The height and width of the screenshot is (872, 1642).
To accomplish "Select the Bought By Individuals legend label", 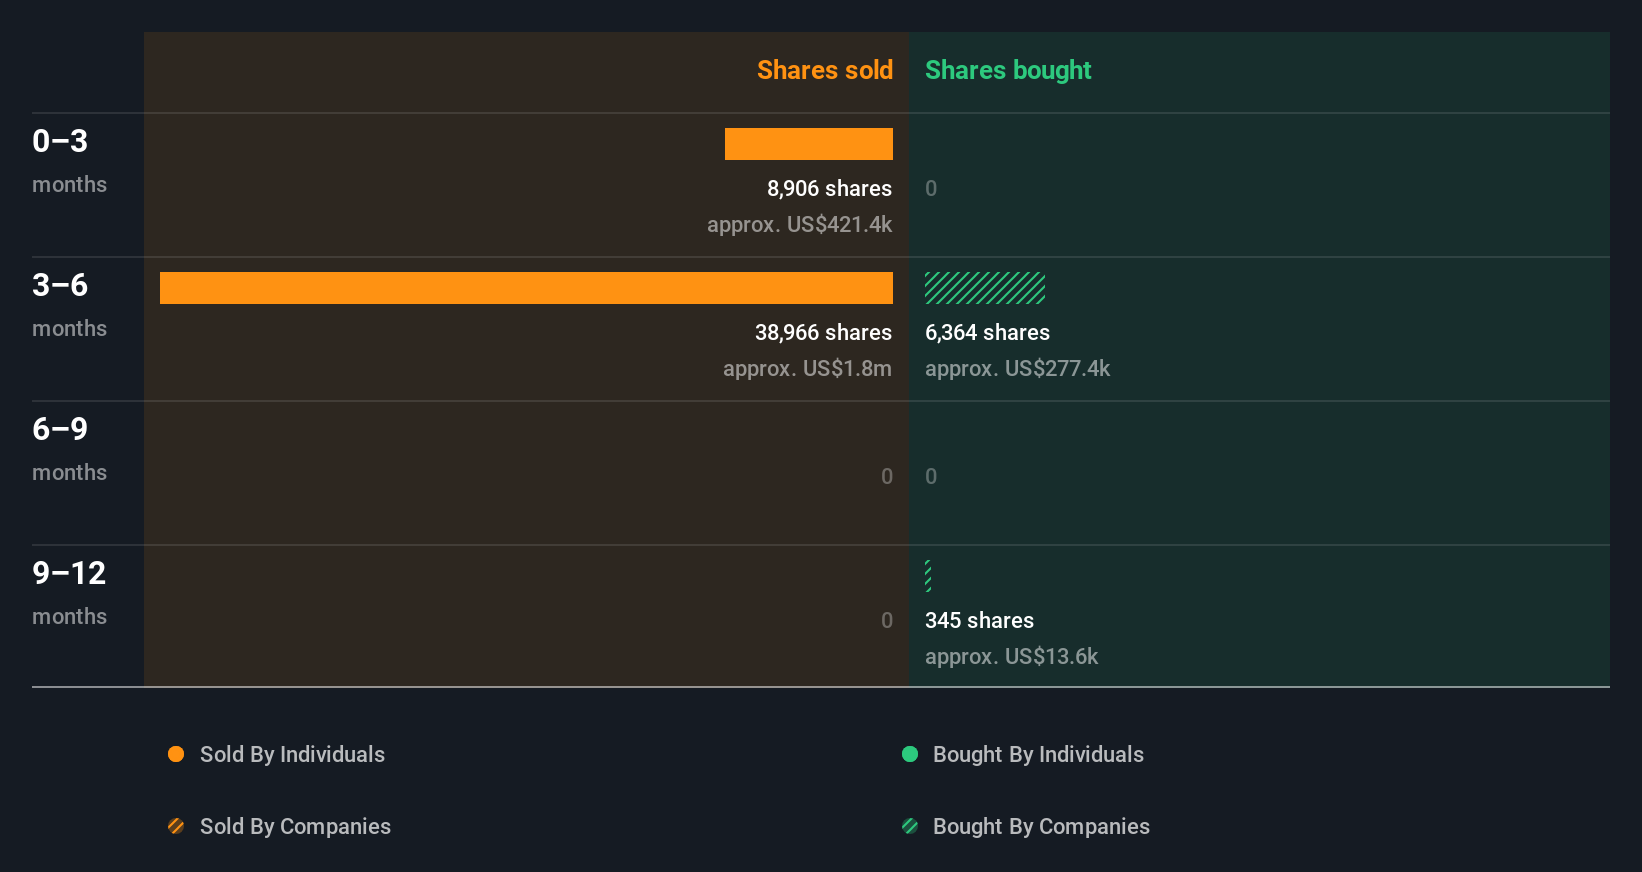I will click(1038, 754).
